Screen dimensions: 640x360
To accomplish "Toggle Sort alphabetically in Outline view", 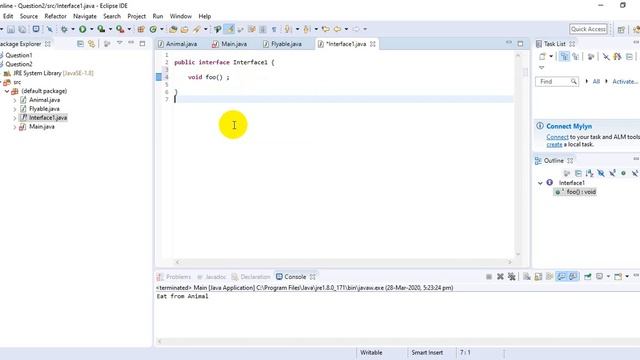I will click(589, 173).
